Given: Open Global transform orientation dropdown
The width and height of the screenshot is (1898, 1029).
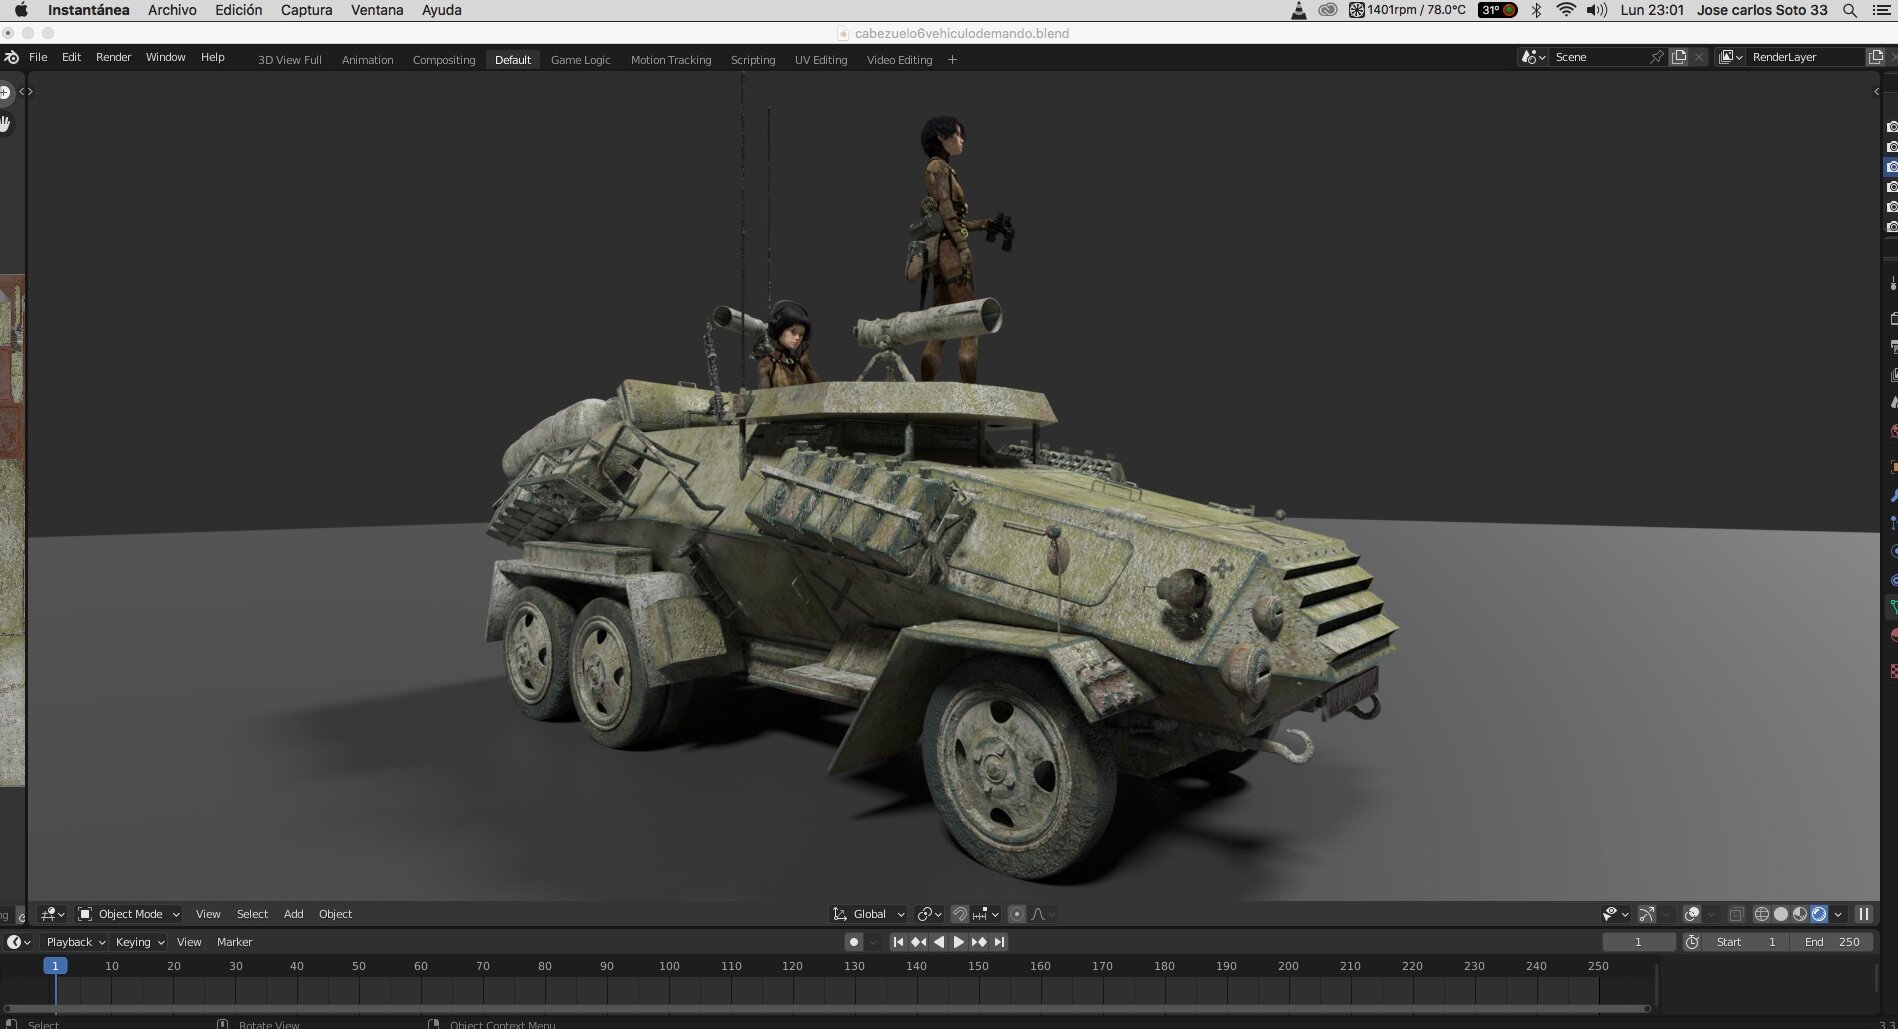Looking at the screenshot, I should 869,914.
